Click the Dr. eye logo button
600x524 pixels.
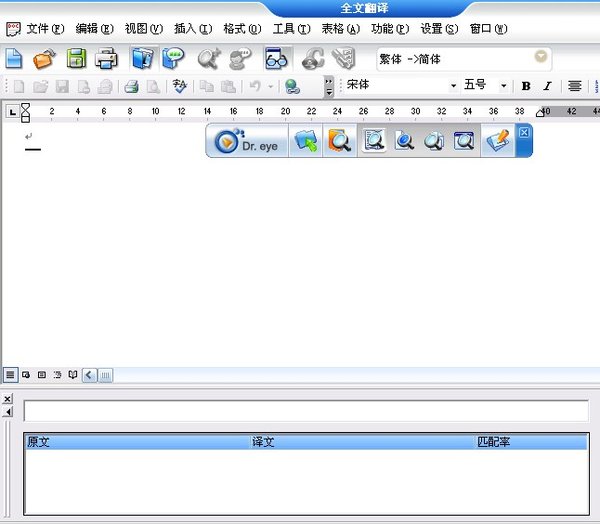pyautogui.click(x=248, y=142)
